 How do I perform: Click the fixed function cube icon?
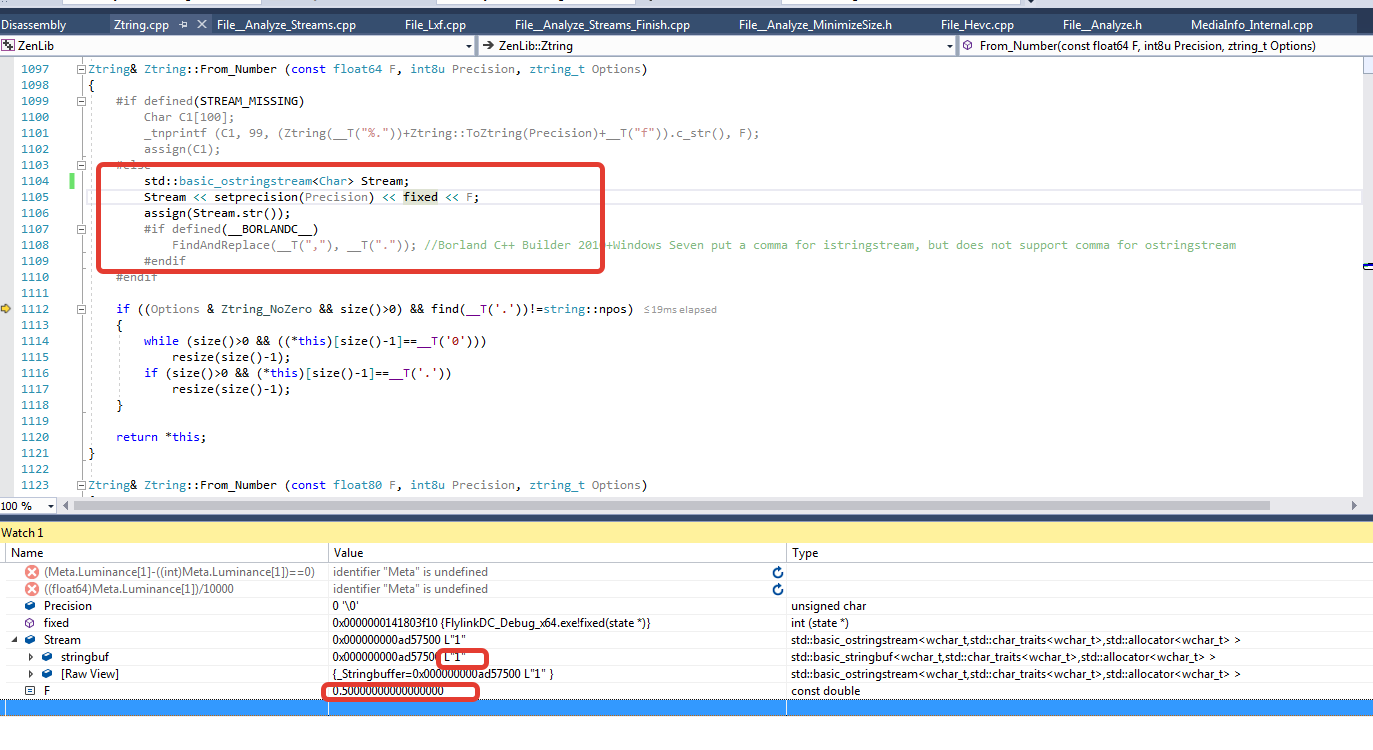(31, 623)
